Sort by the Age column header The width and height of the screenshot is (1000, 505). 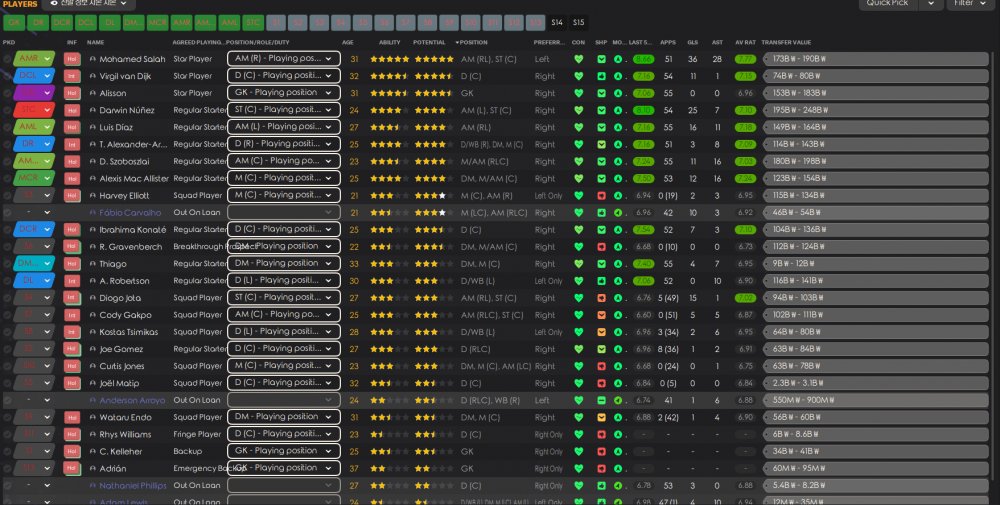coord(348,42)
